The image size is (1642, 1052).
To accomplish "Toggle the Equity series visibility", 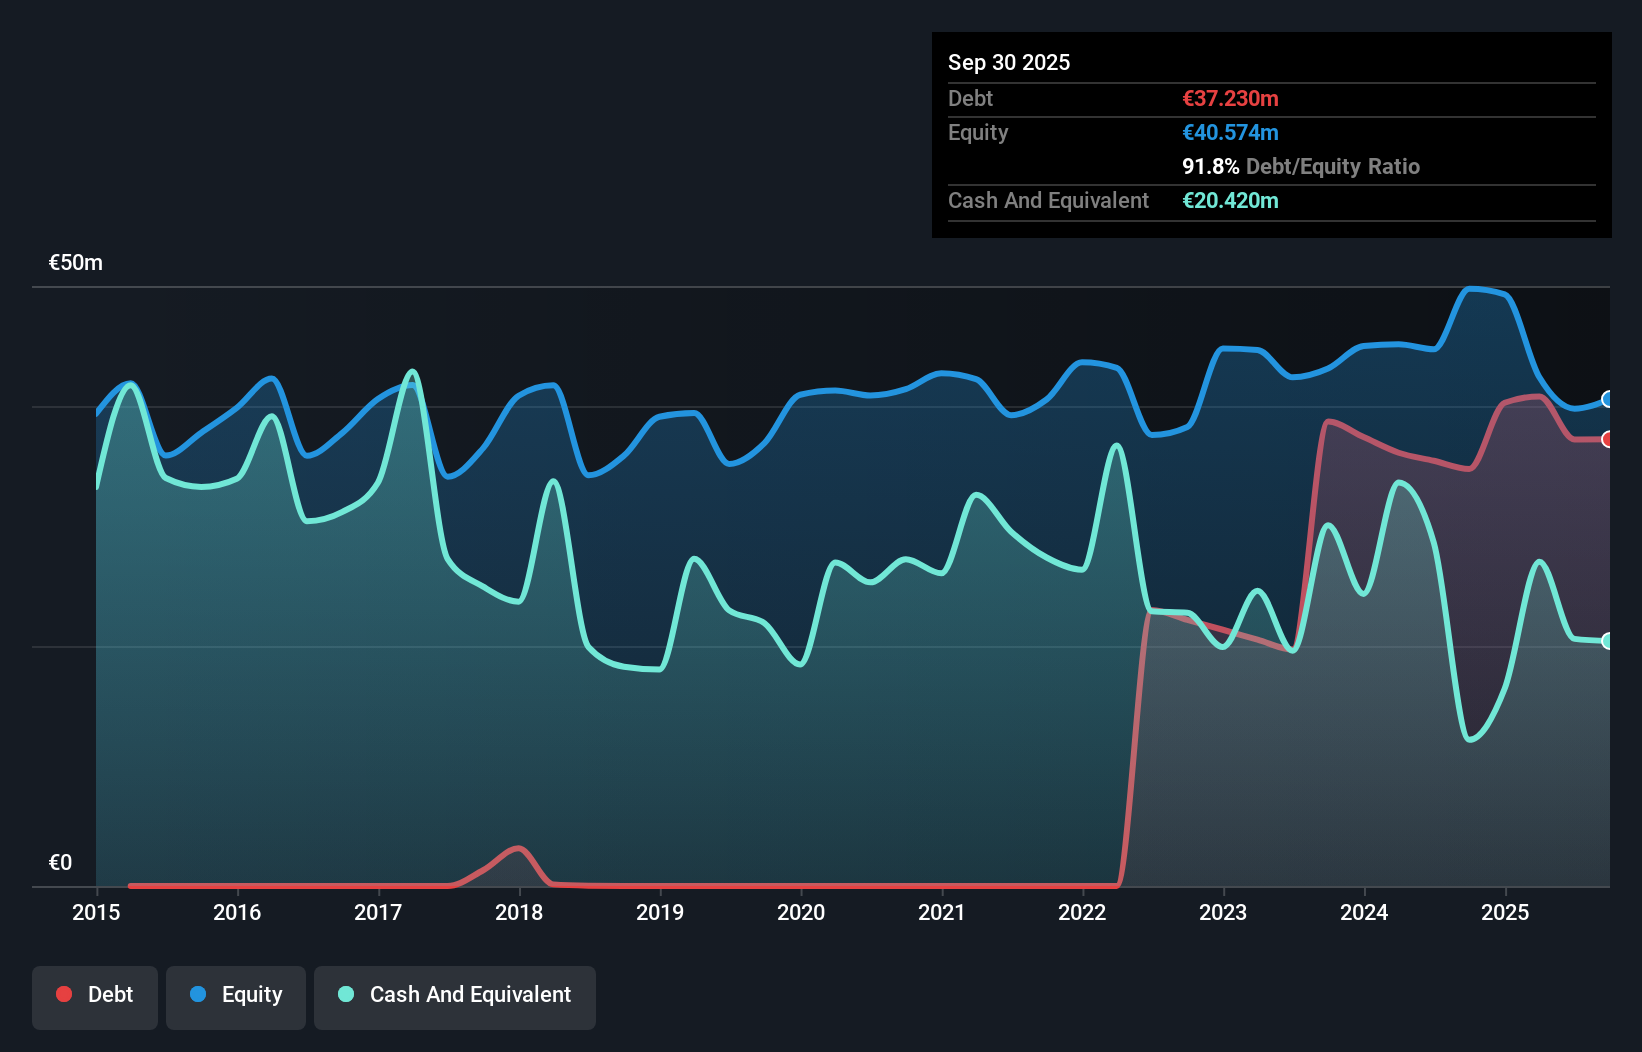I will (x=235, y=994).
